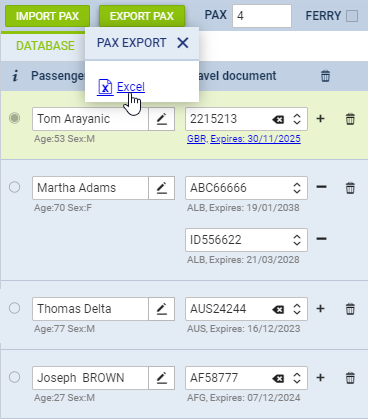
Task: Click text ALB, Expires: 19/01/2038
Action: click(x=243, y=208)
